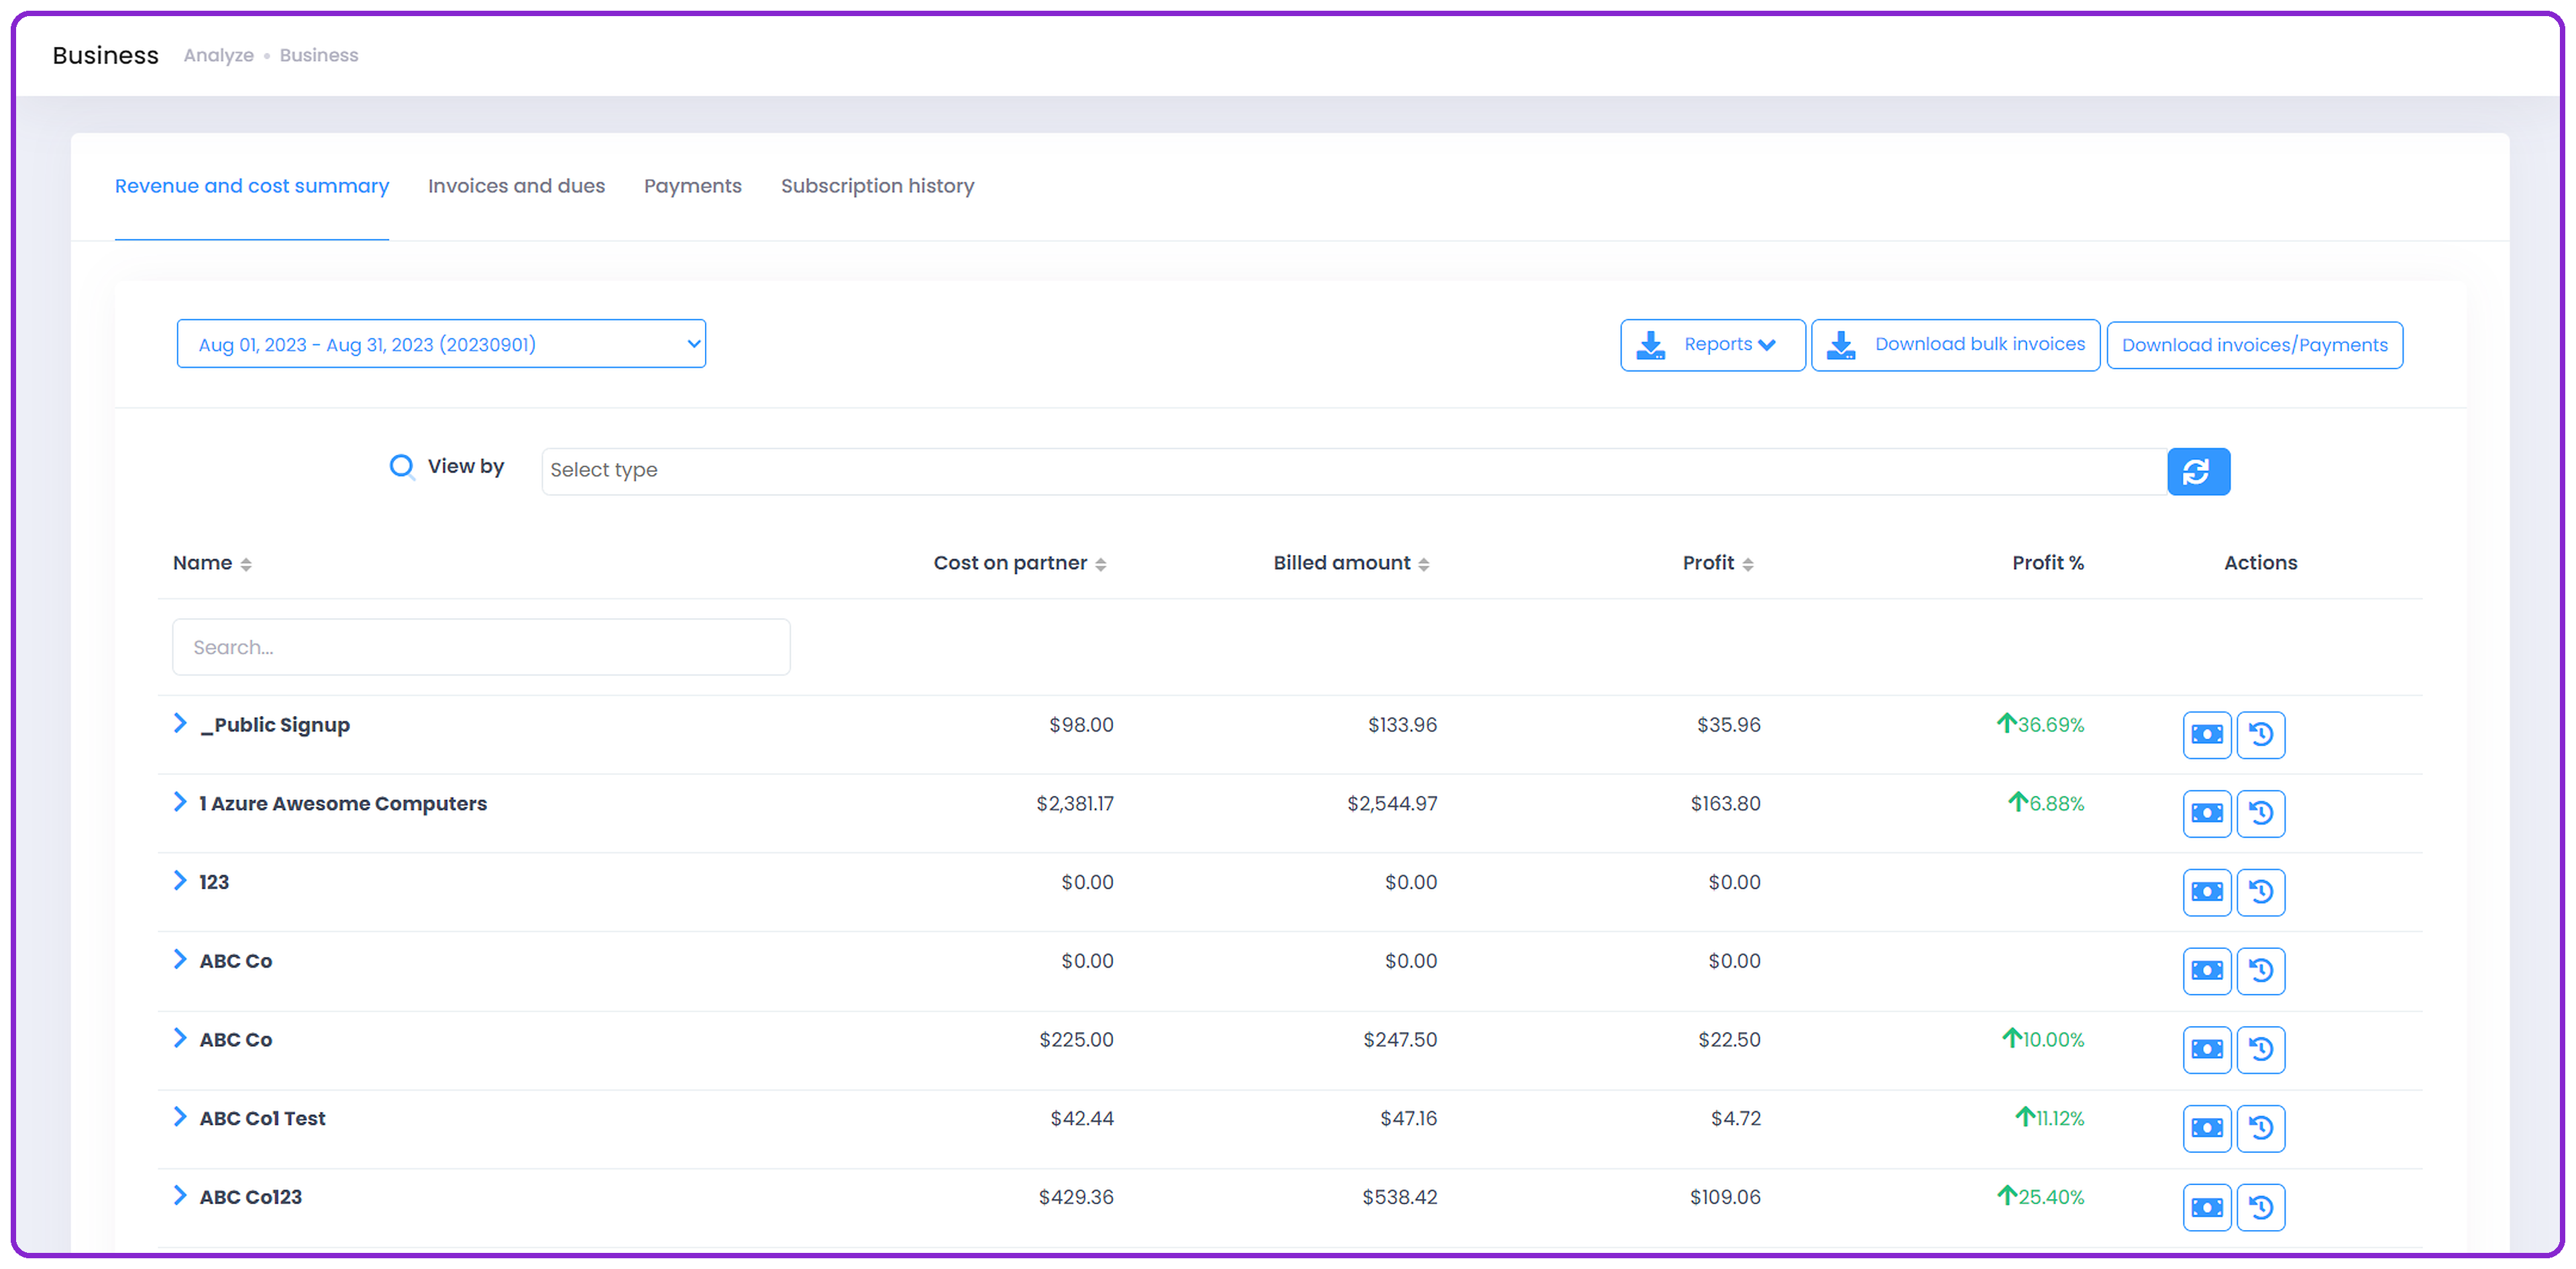Viewport: 2576px width, 1269px height.
Task: Click the Select type input field
Action: click(1354, 471)
